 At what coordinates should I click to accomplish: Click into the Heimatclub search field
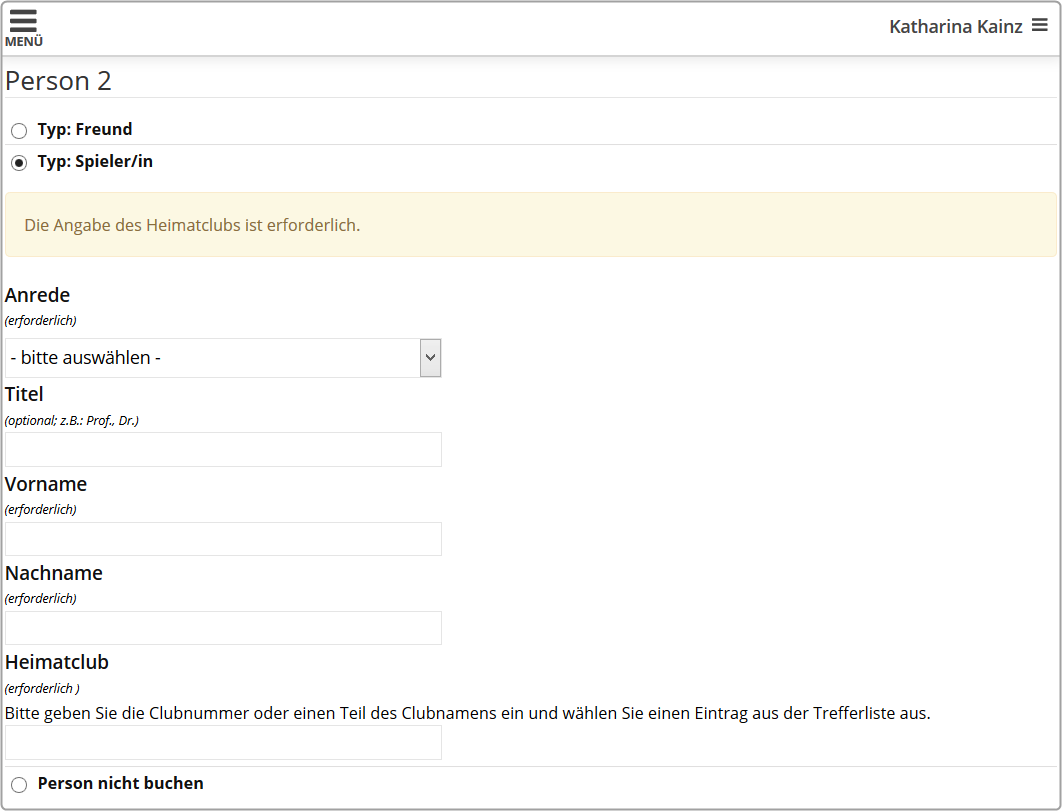tap(223, 743)
